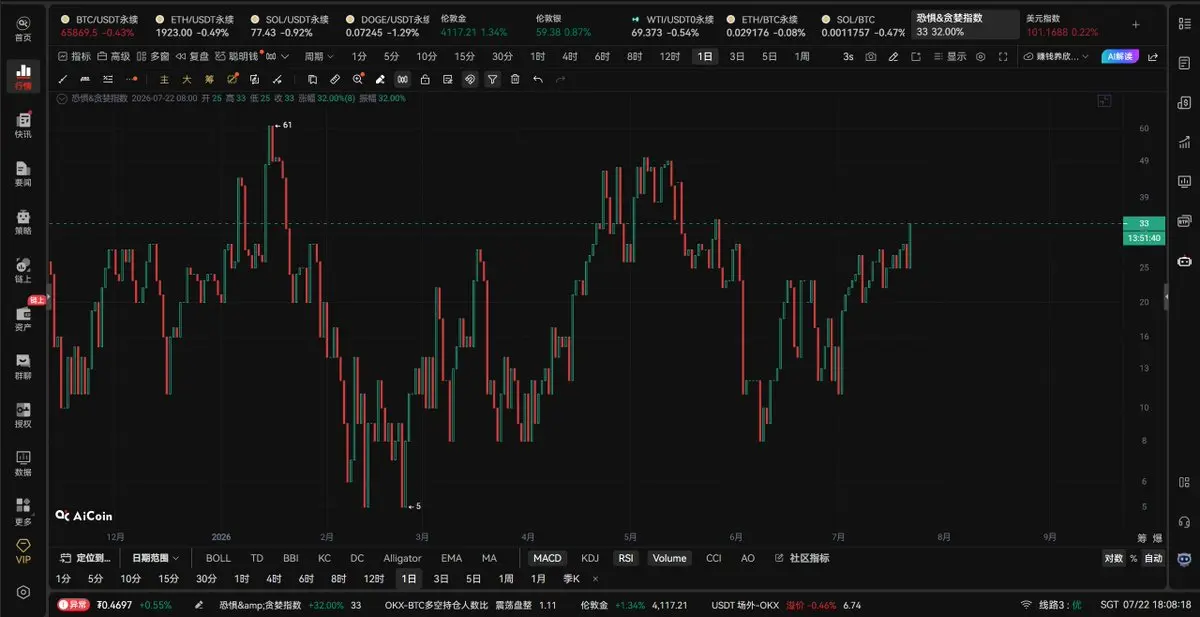Open the 快讯 news sidebar icon
This screenshot has height=617, width=1200.
[23, 125]
